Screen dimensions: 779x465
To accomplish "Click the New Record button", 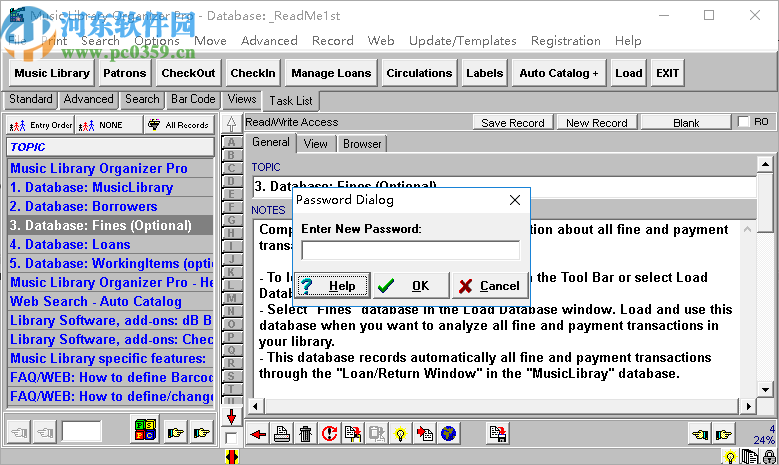I will point(597,123).
